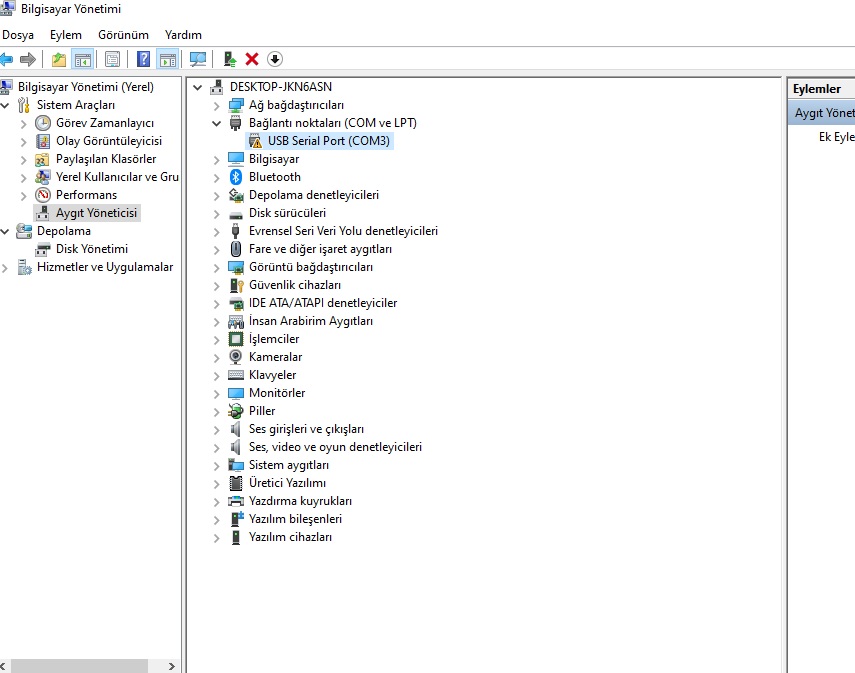Click the Up one level folder icon
Viewport: 855px width, 673px height.
pos(59,59)
